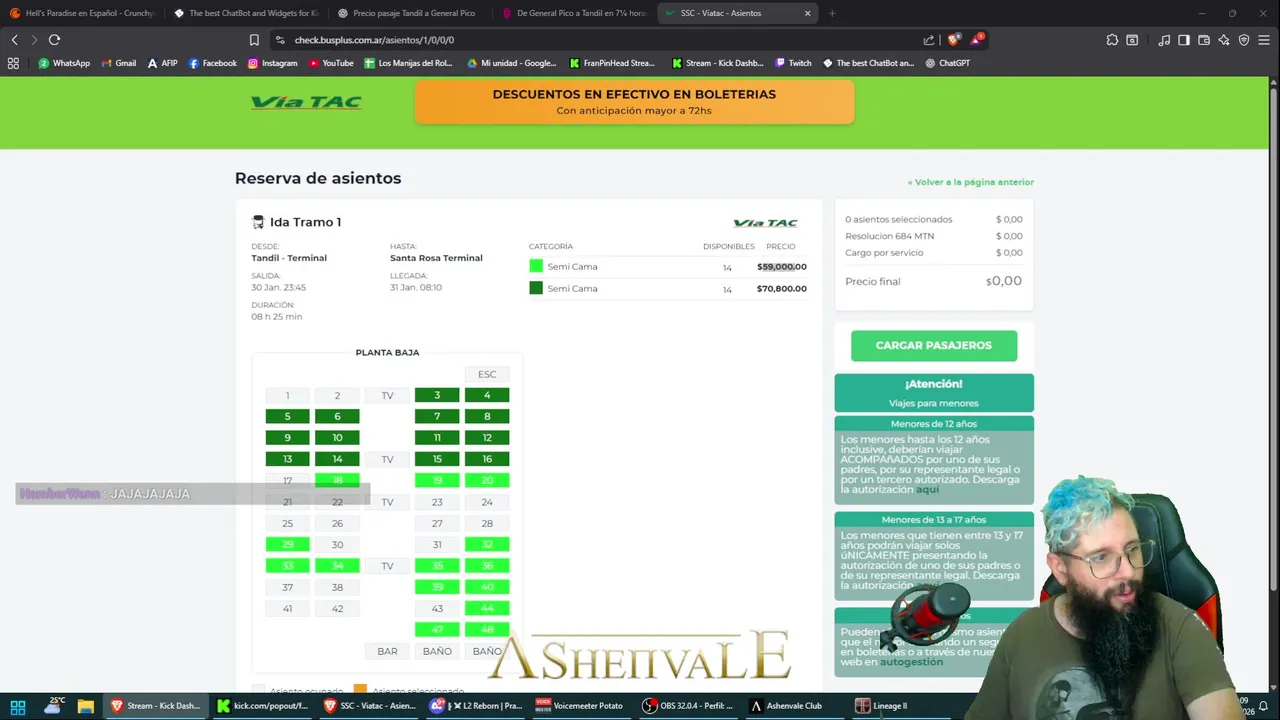This screenshot has width=1280, height=720.
Task: Open File Explorer from the taskbar
Action: [86, 706]
